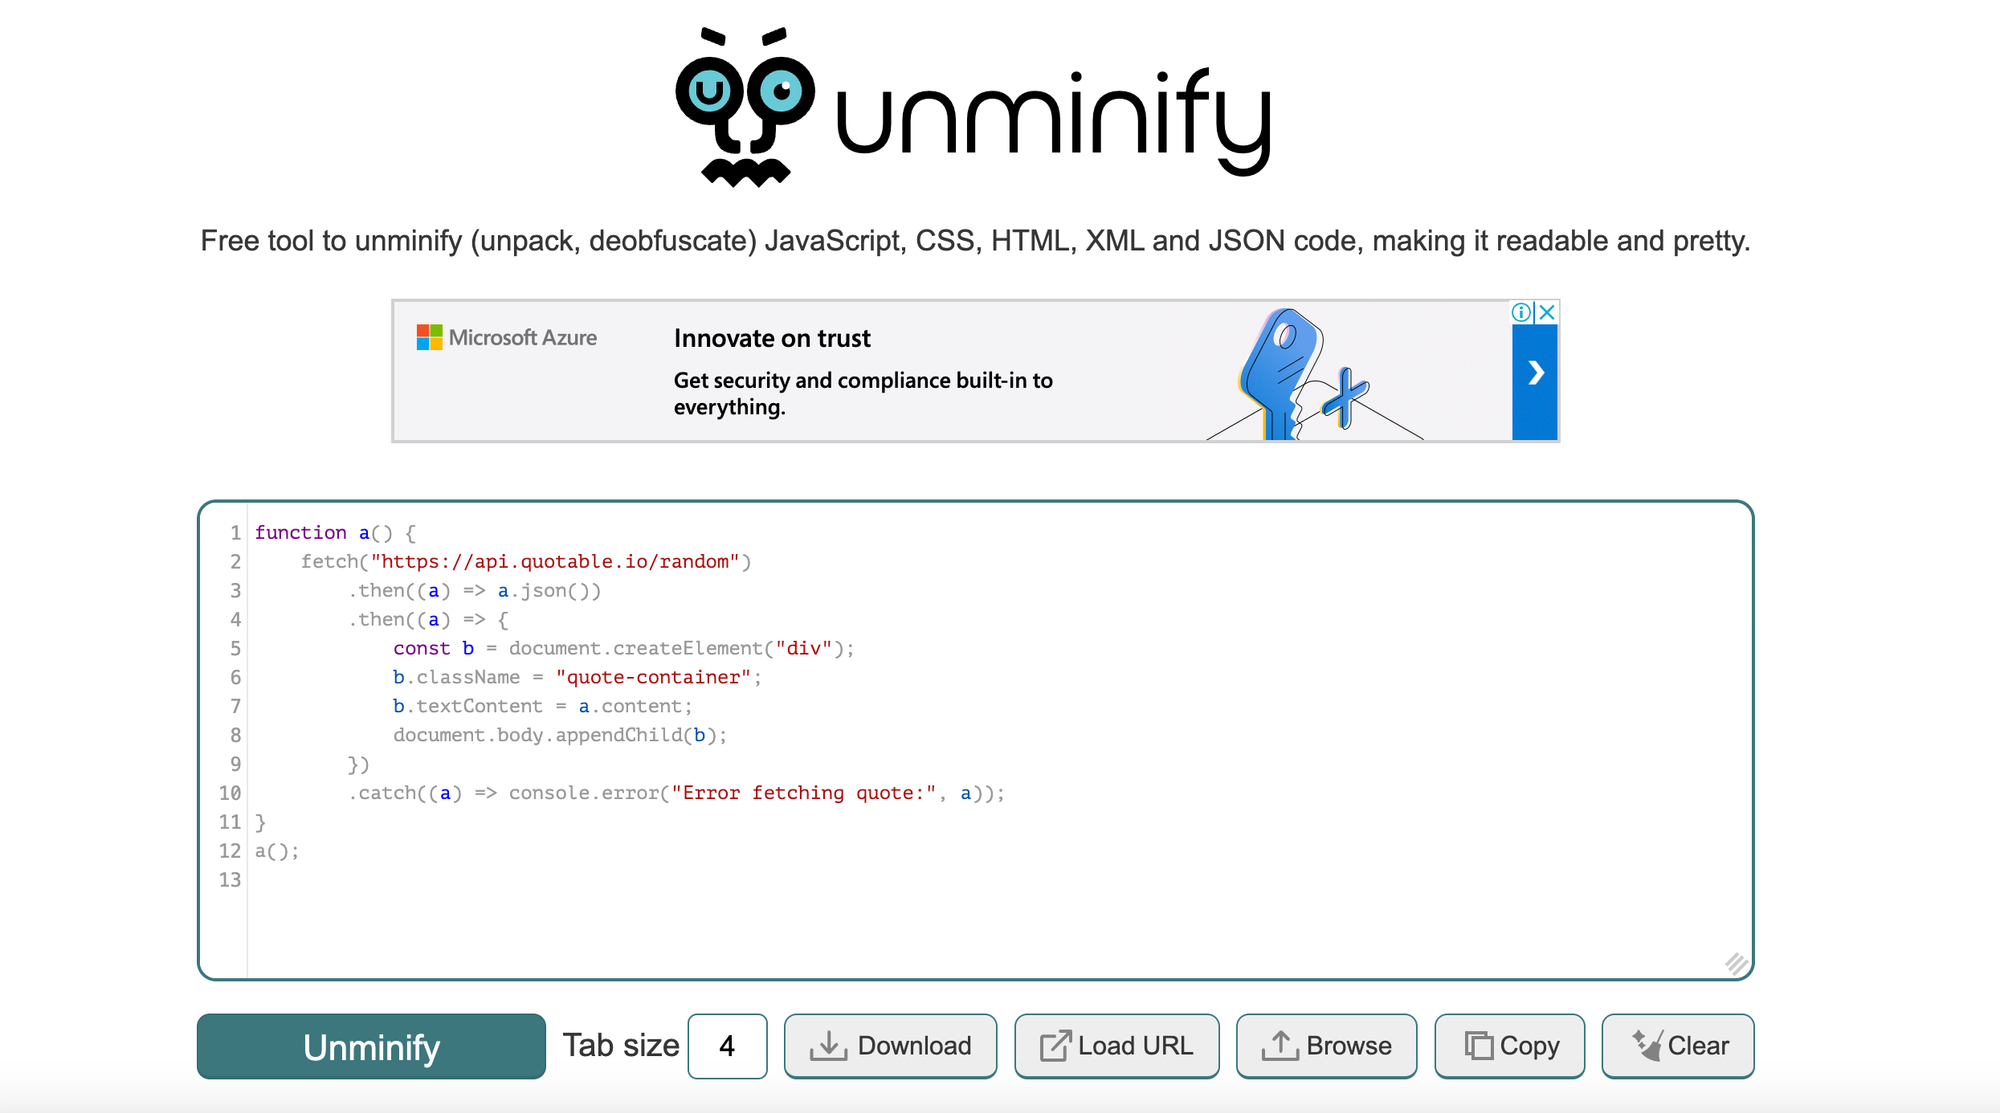Click line number 13 in the gutter
The width and height of the screenshot is (2000, 1113).
coord(230,880)
